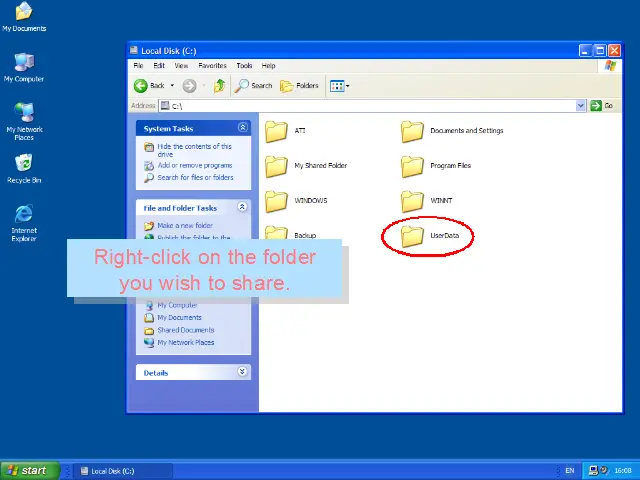Click Local Disk (C:) taskbar button
This screenshot has height=480, width=640.
(122, 471)
